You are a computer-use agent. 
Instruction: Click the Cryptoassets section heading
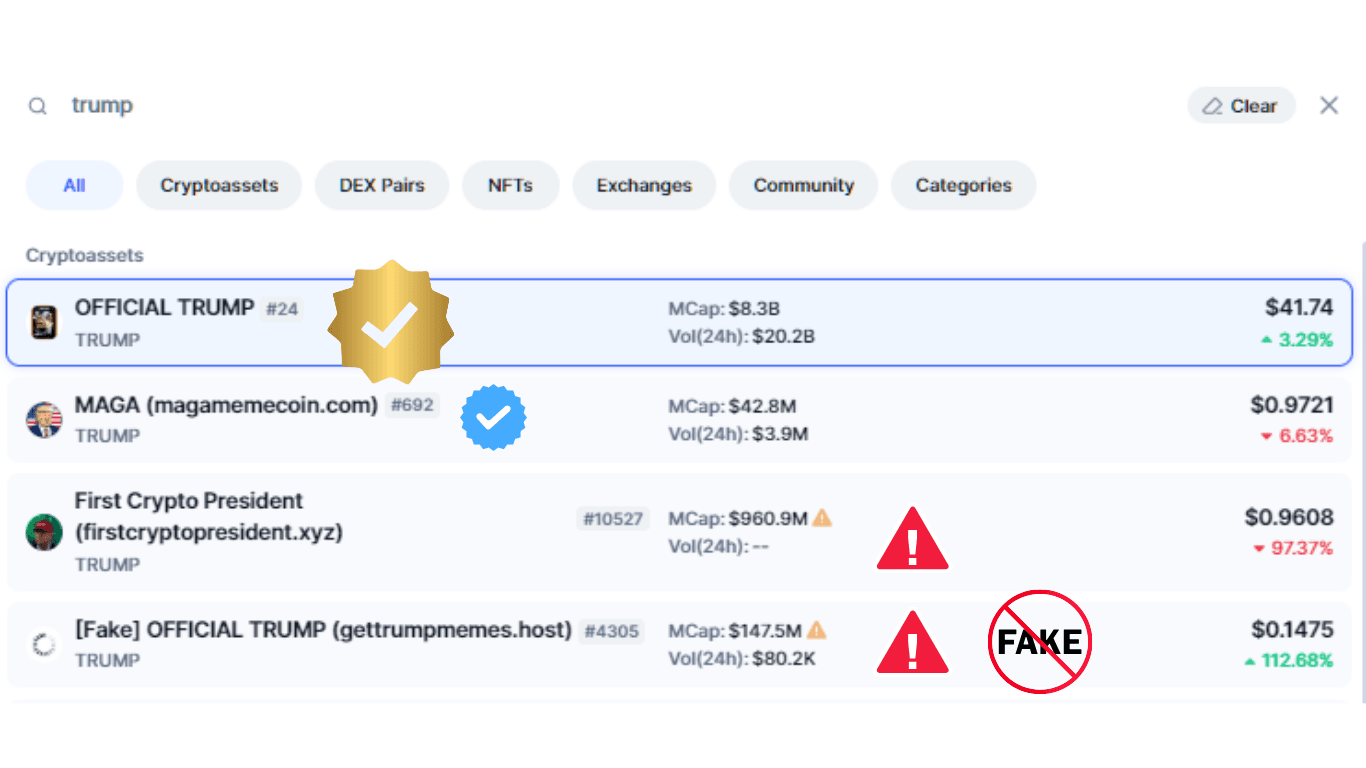85,256
